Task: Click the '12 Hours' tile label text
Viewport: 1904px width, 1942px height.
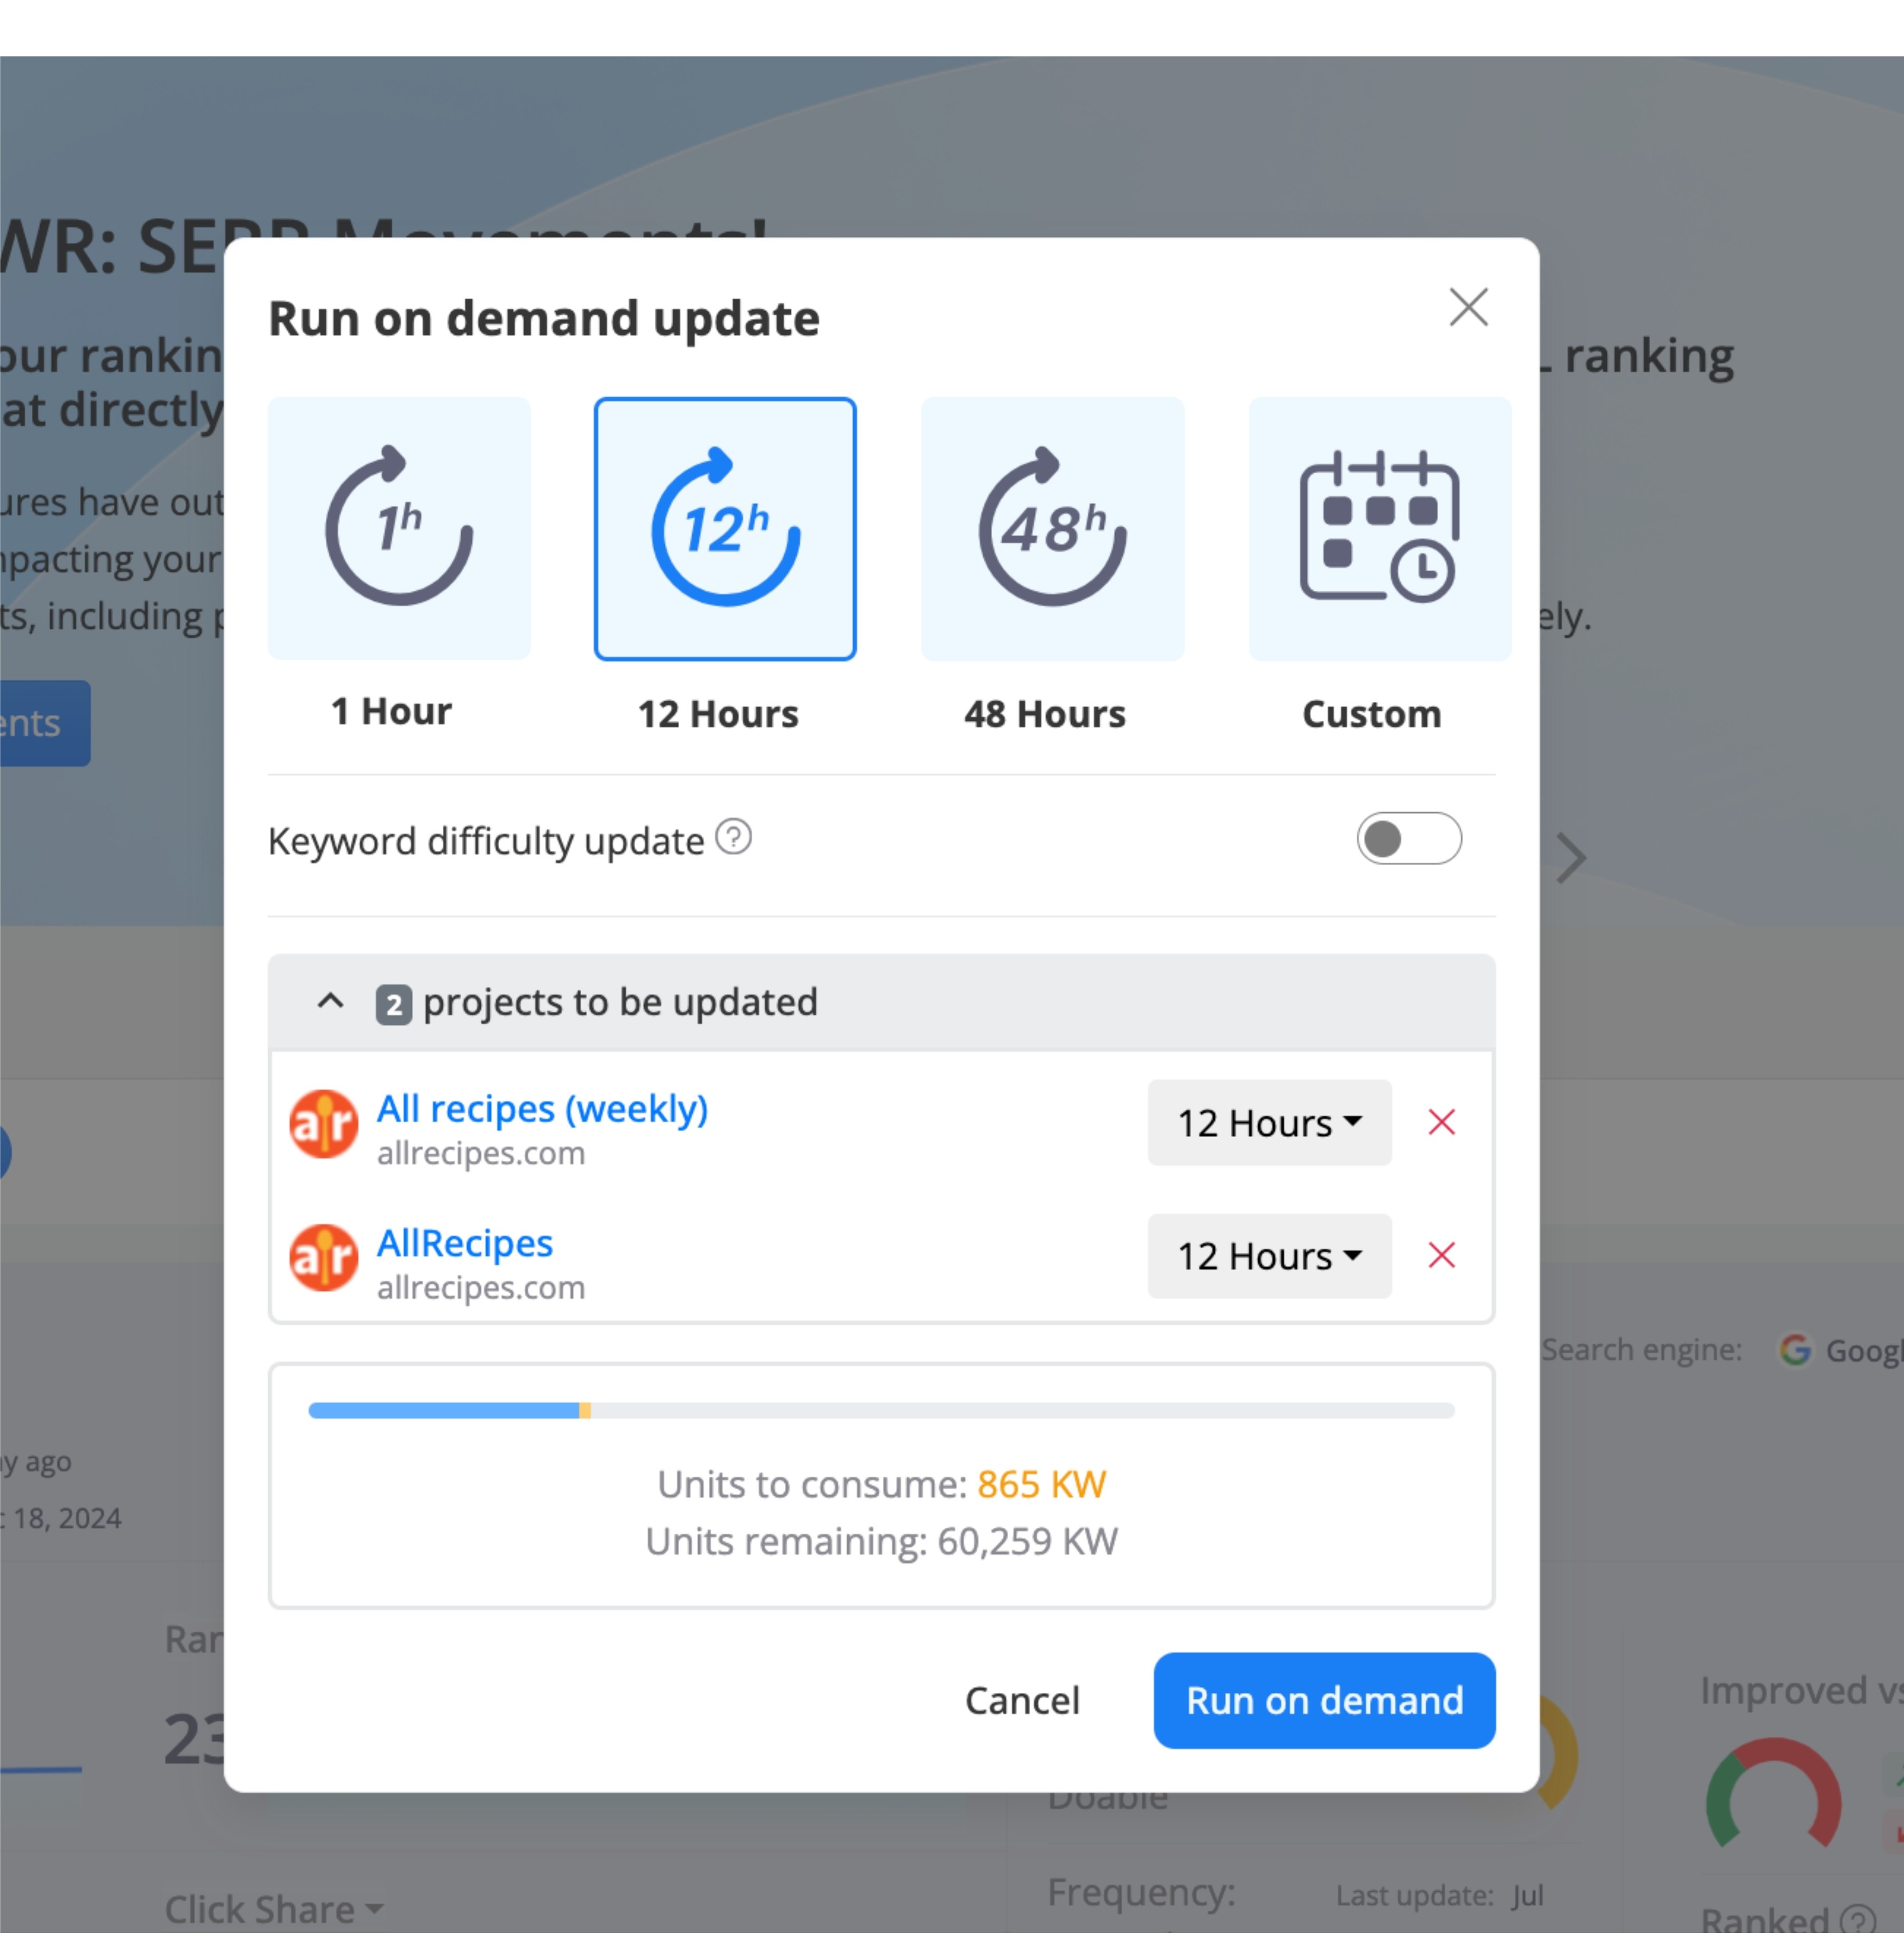Action: (718, 714)
